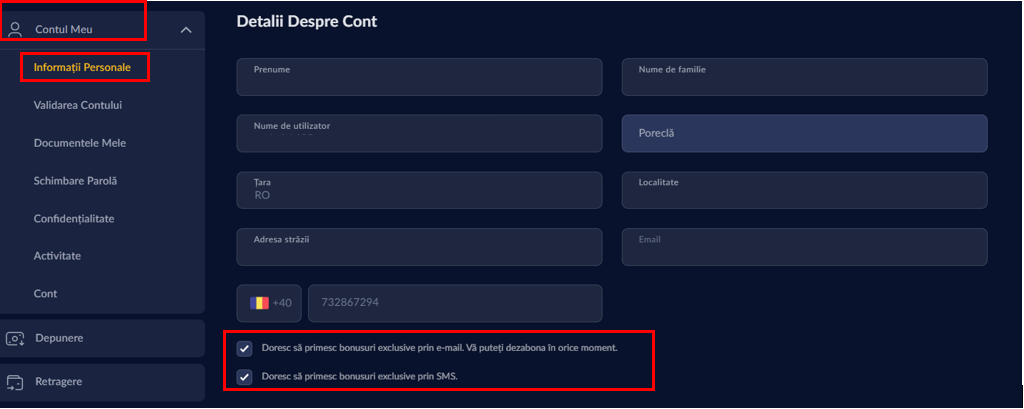Select Informații Personale in the sidebar
Screen dimensions: 1024x409
point(82,67)
